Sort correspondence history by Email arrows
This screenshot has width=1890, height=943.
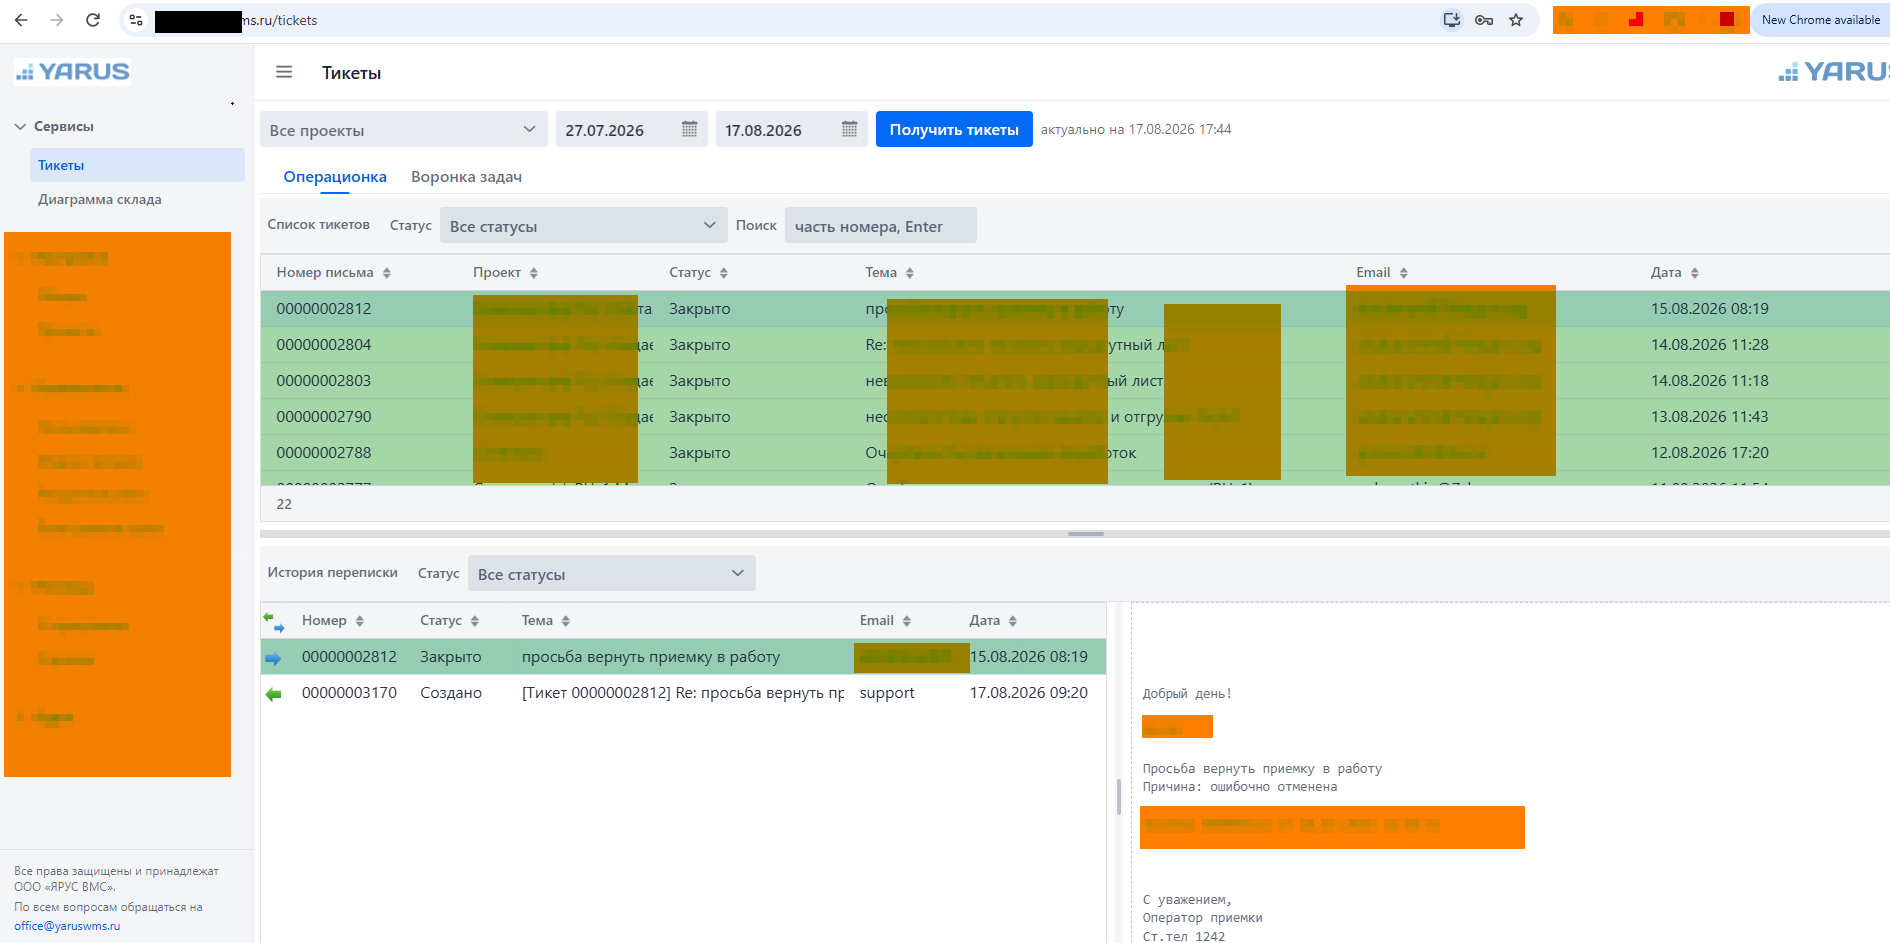(x=906, y=621)
